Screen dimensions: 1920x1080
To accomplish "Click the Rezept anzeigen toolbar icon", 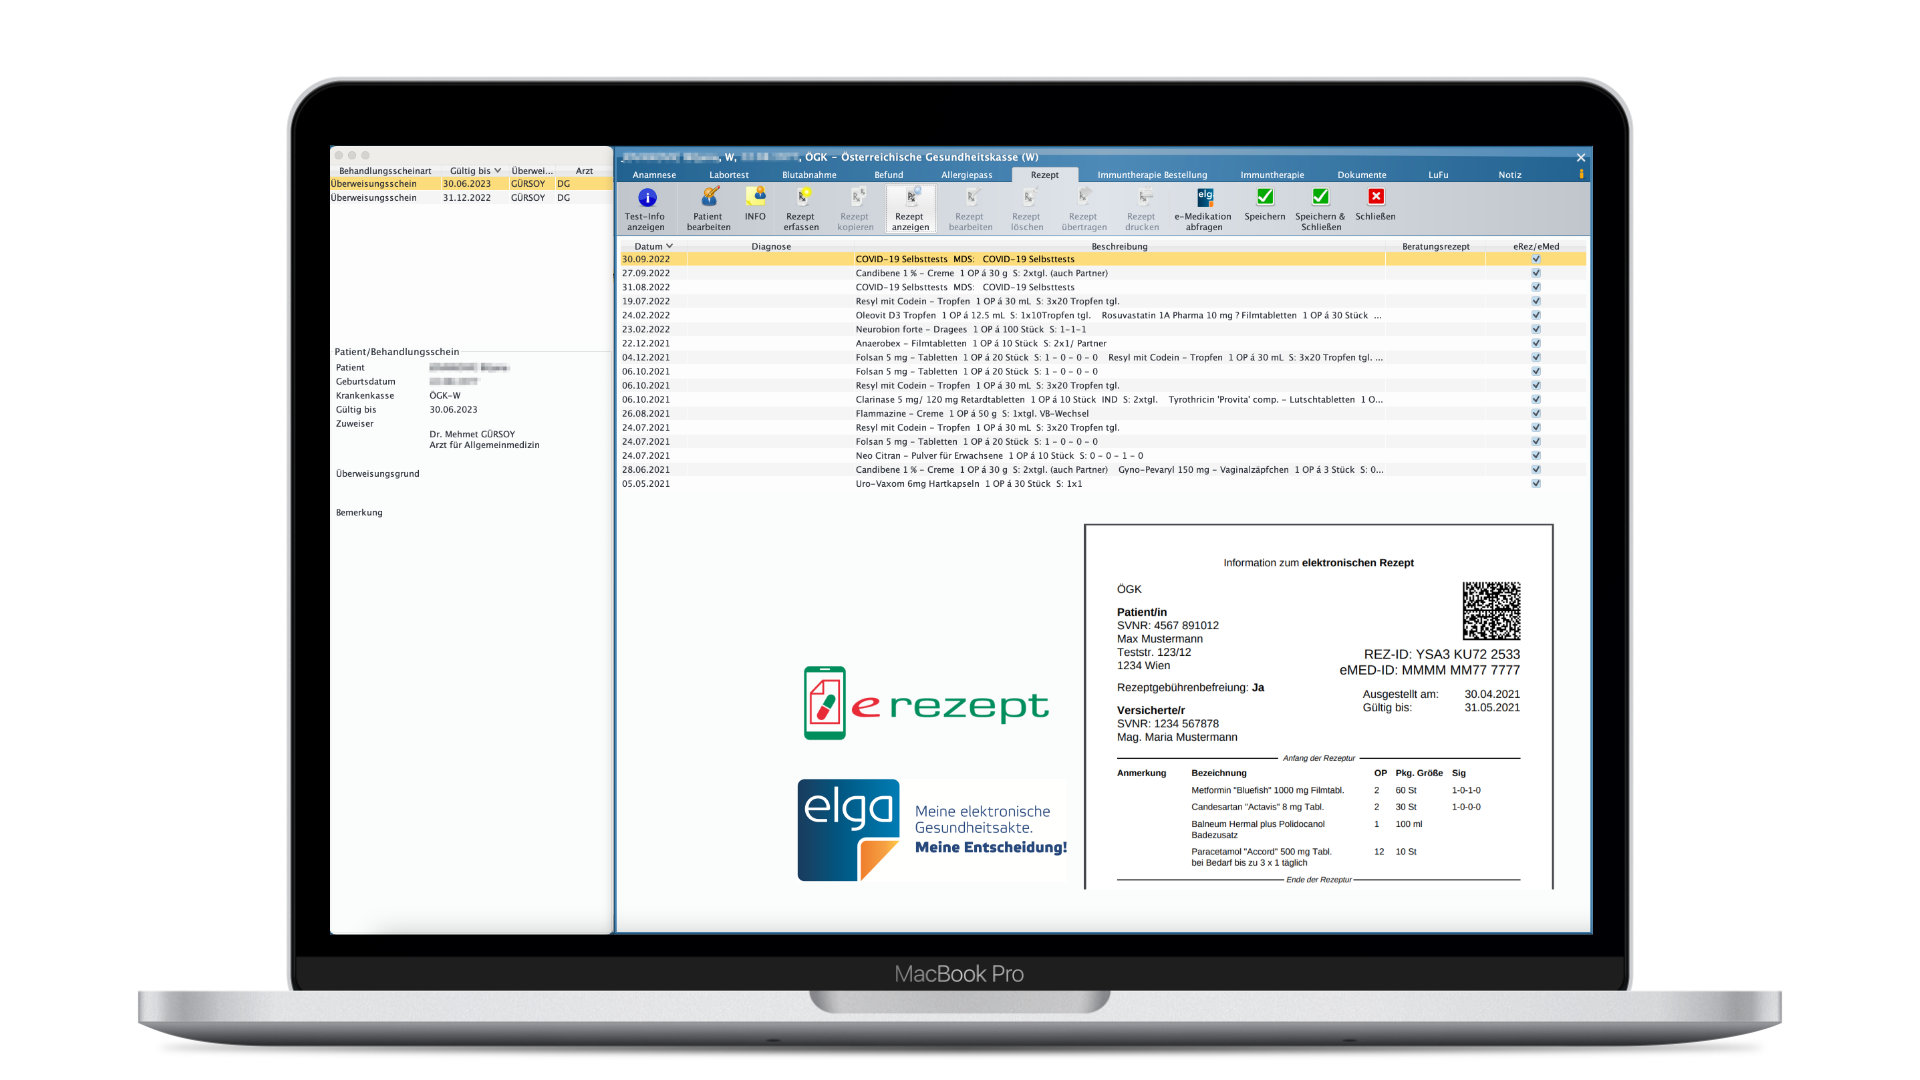I will (x=910, y=198).
